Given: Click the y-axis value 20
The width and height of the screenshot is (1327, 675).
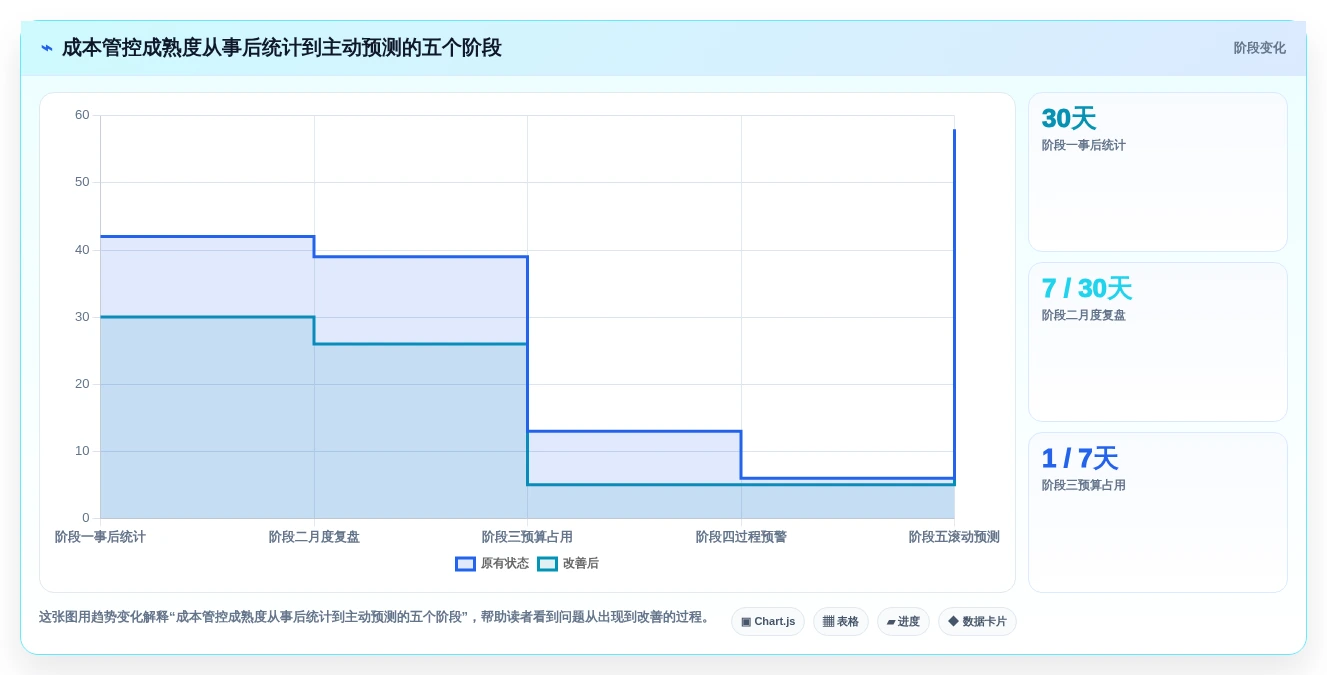Looking at the screenshot, I should tap(82, 384).
